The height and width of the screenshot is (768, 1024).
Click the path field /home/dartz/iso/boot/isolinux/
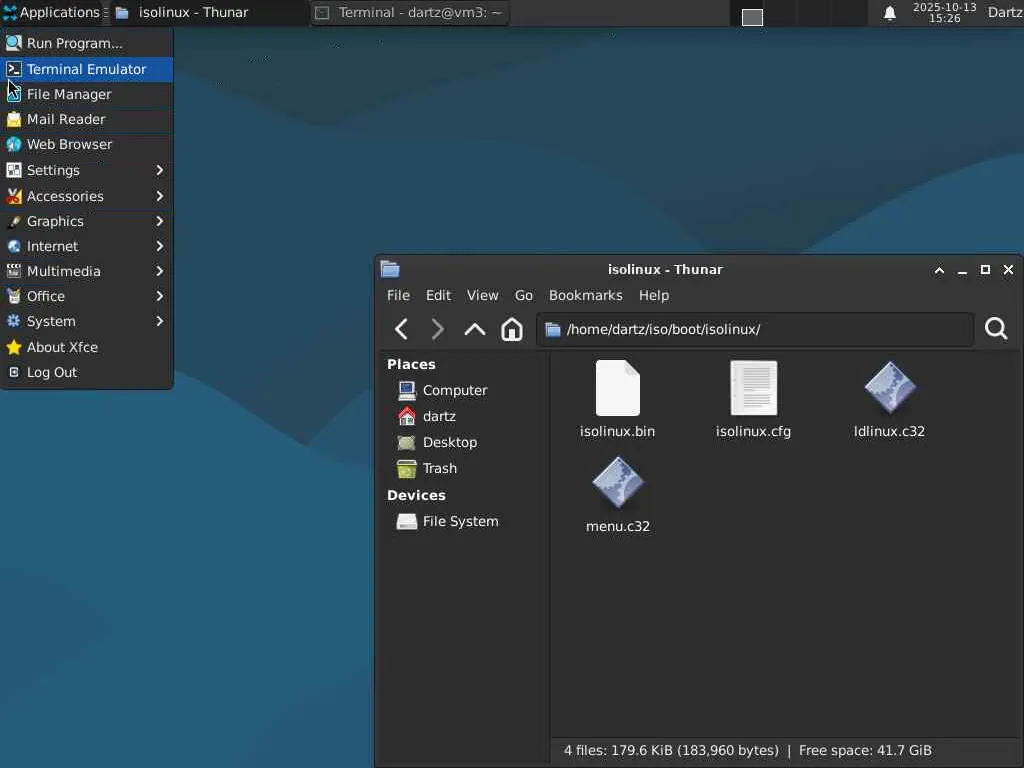tap(755, 329)
